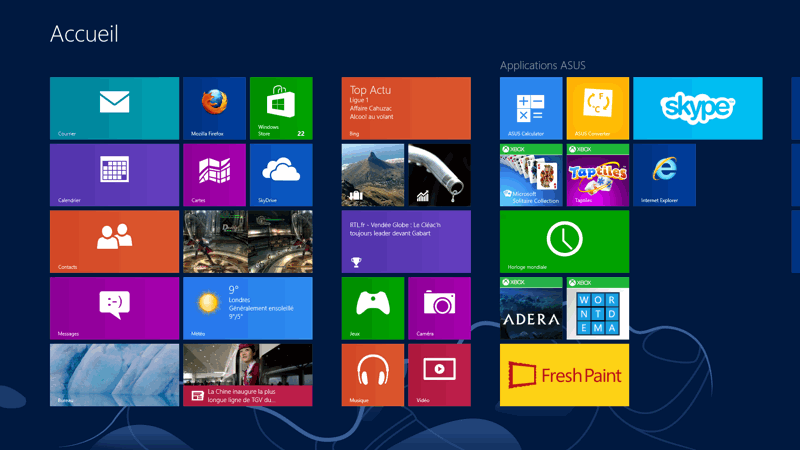
Task: Open the Caméra tile
Action: point(439,308)
